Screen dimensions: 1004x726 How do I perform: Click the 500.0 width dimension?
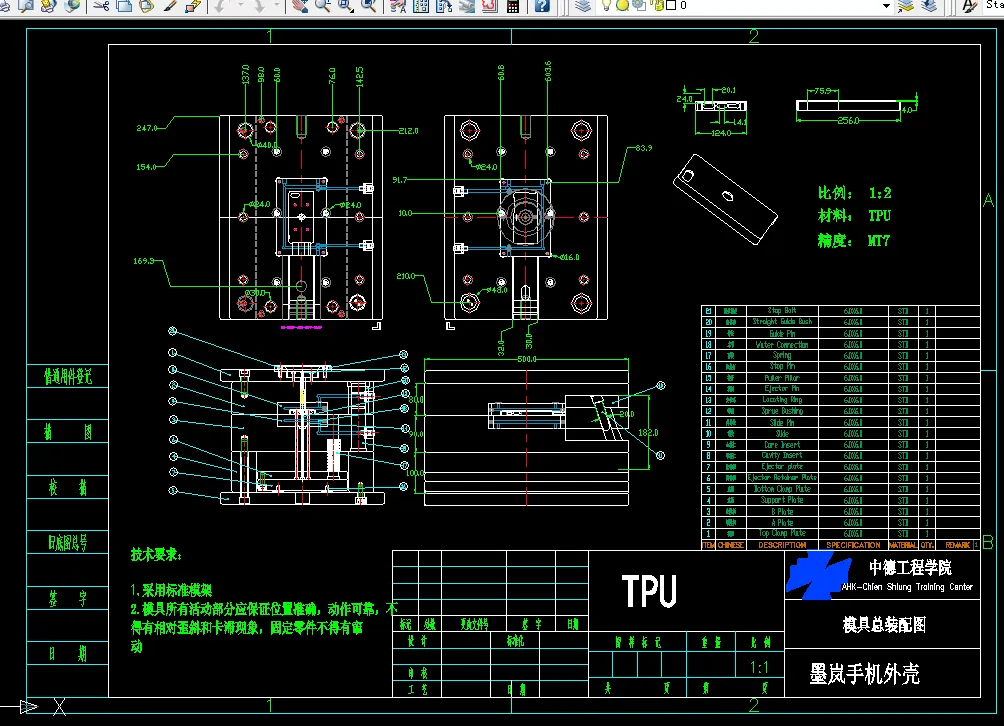point(527,359)
